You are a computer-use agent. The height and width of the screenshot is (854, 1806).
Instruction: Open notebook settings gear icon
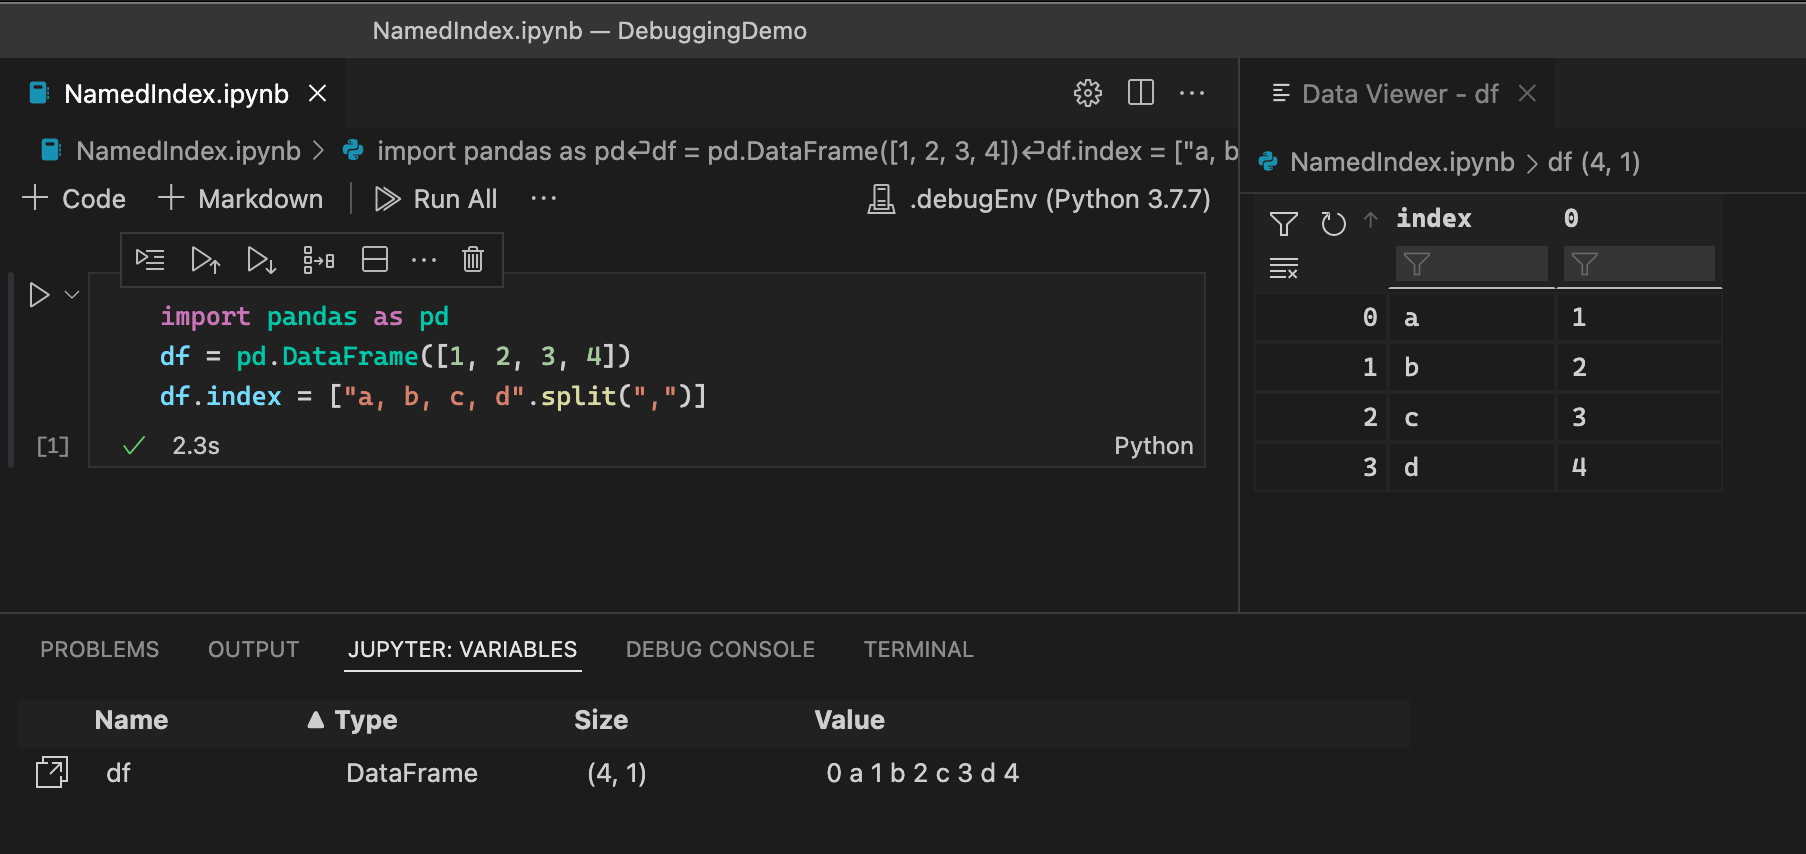(x=1087, y=93)
